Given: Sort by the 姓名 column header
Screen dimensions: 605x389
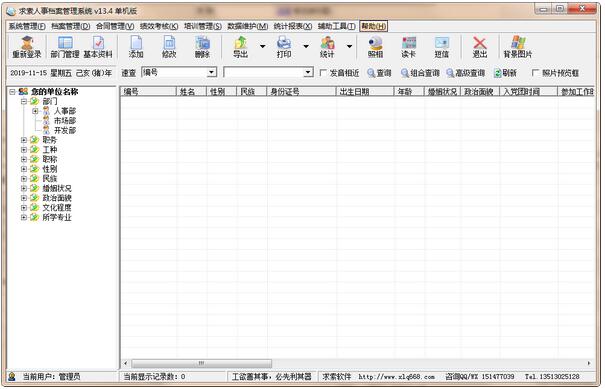Looking at the screenshot, I should [x=192, y=92].
